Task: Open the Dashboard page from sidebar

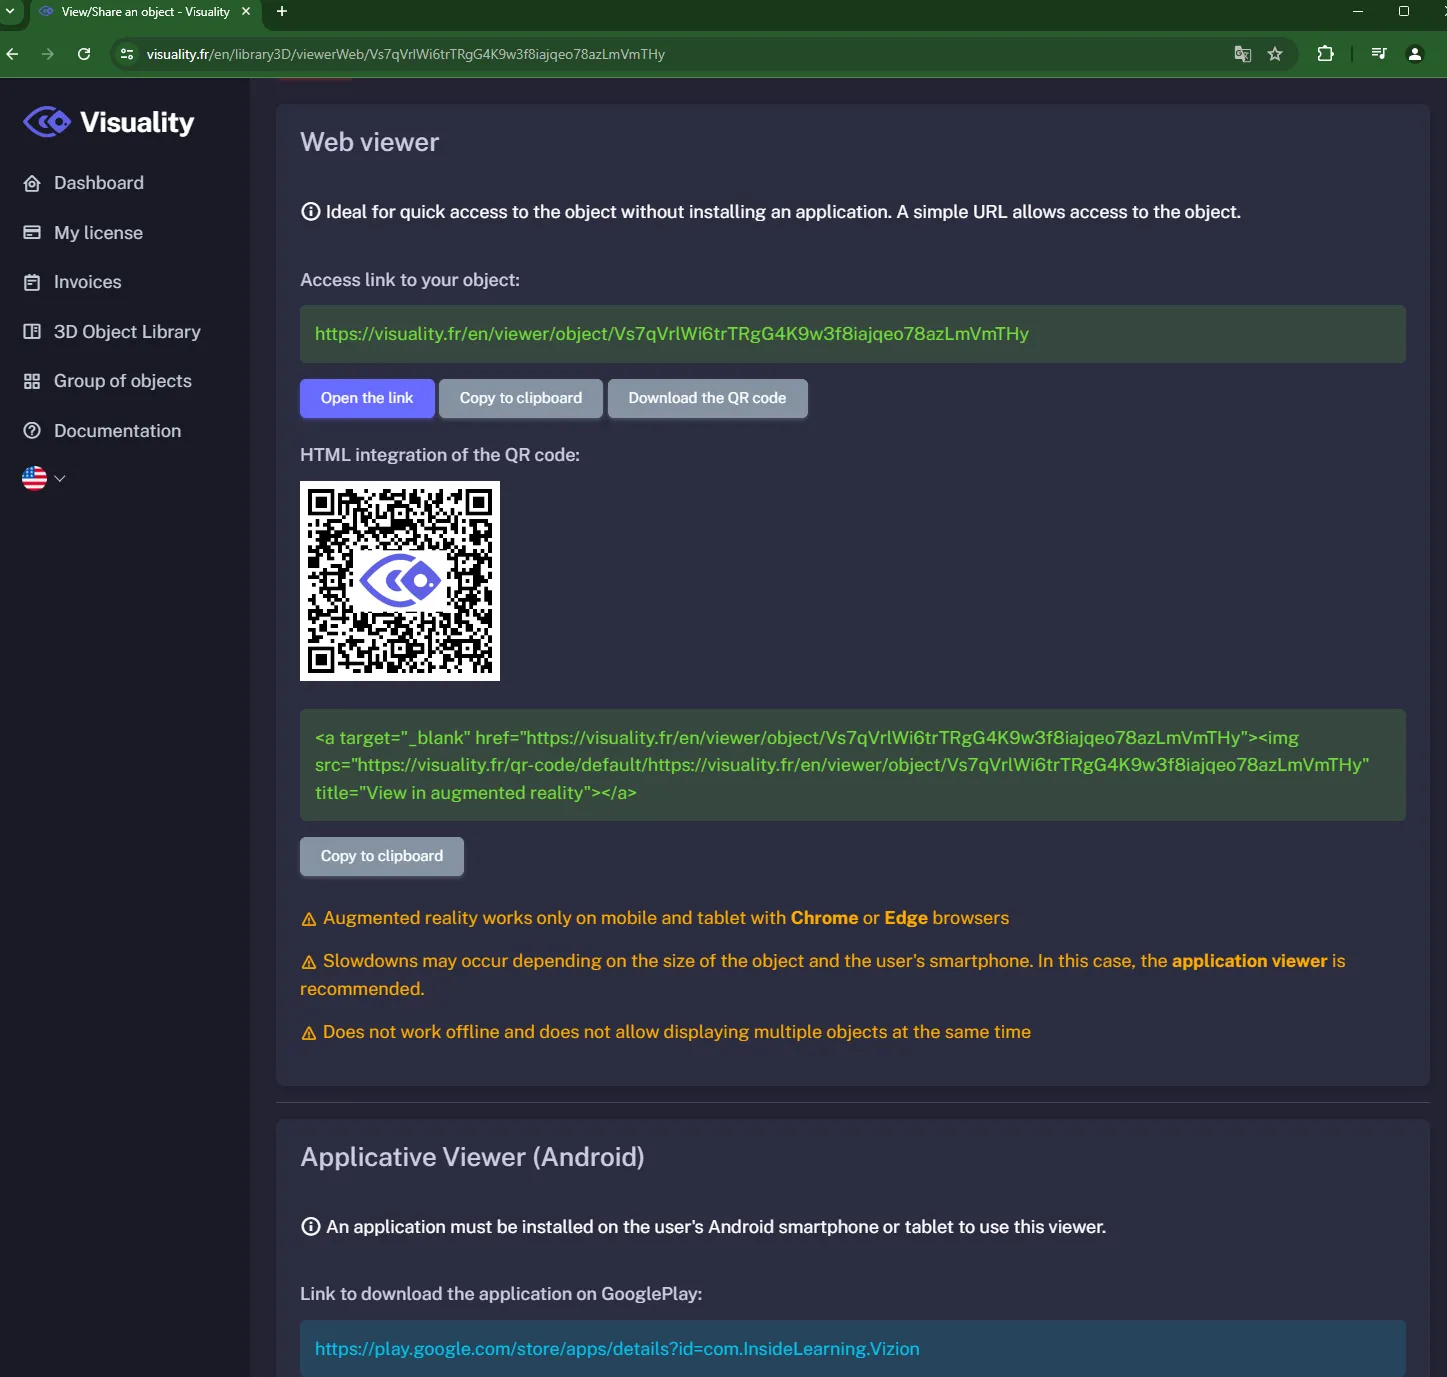Action: point(98,183)
